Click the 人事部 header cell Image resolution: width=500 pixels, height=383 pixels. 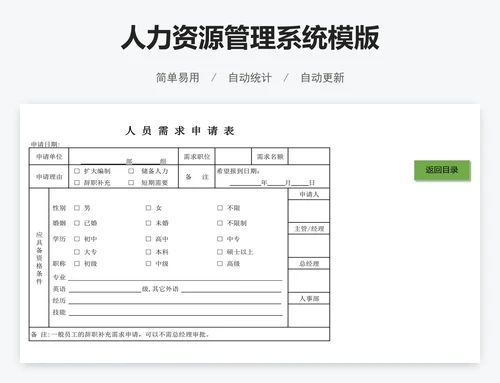click(x=309, y=298)
